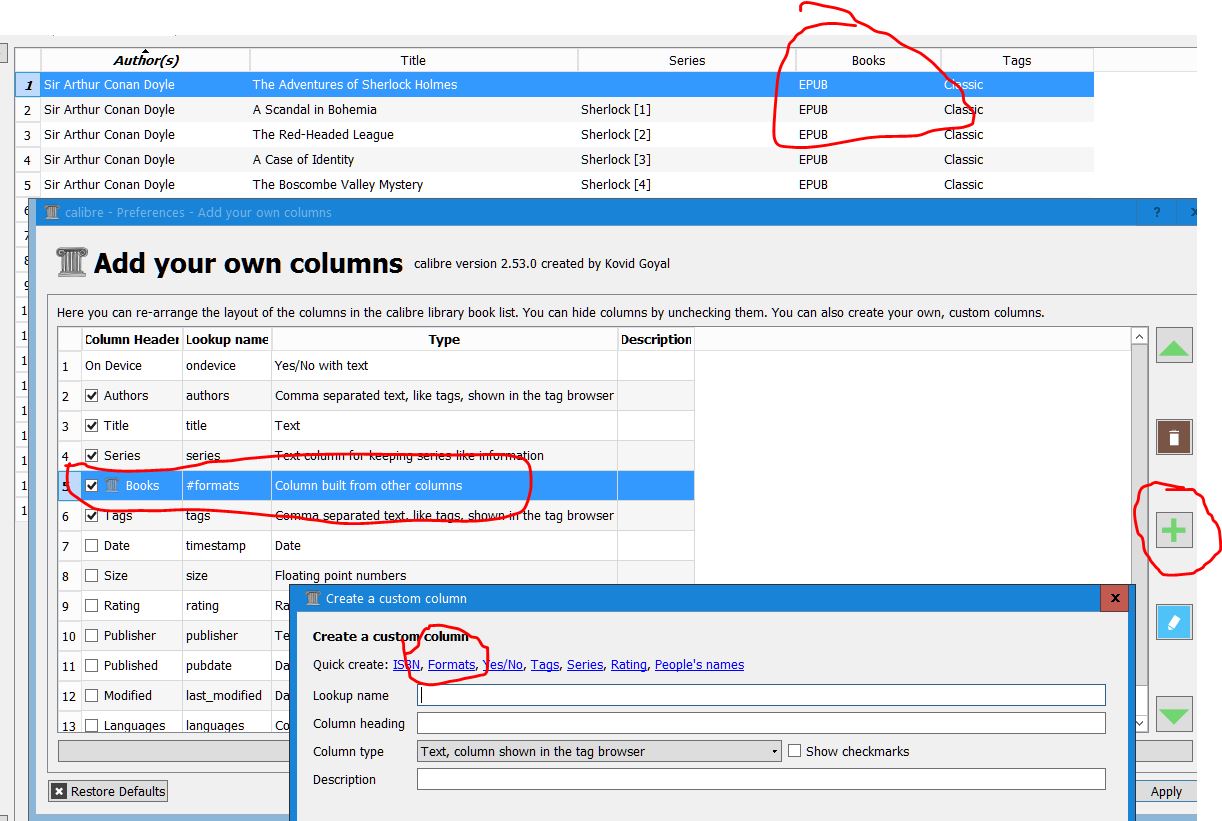Uncheck the Tags column checkbox
Viewport: 1222px width, 821px height.
point(92,516)
